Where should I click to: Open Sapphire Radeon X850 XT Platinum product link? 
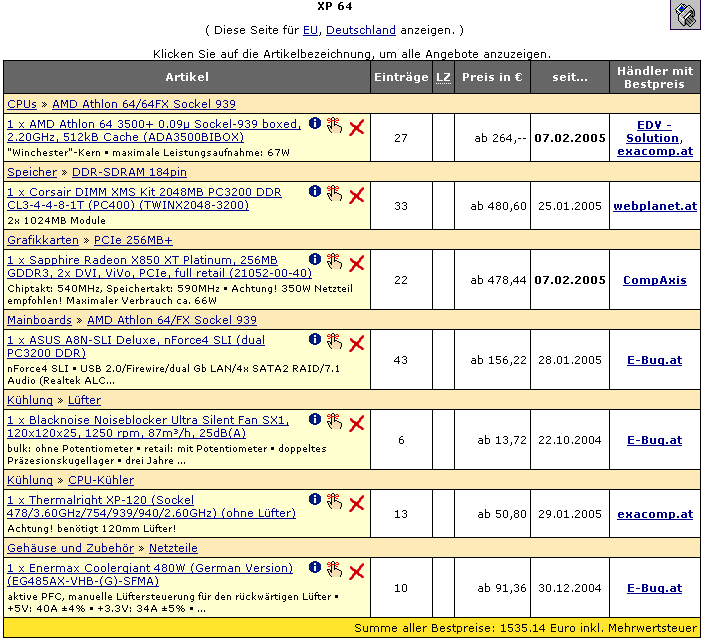pos(159,266)
